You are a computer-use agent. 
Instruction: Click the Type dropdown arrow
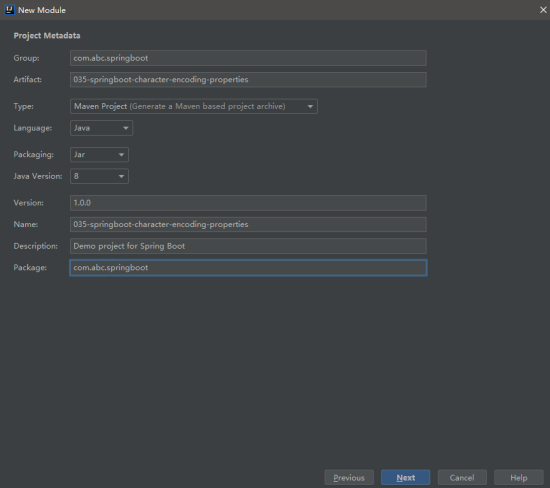310,106
